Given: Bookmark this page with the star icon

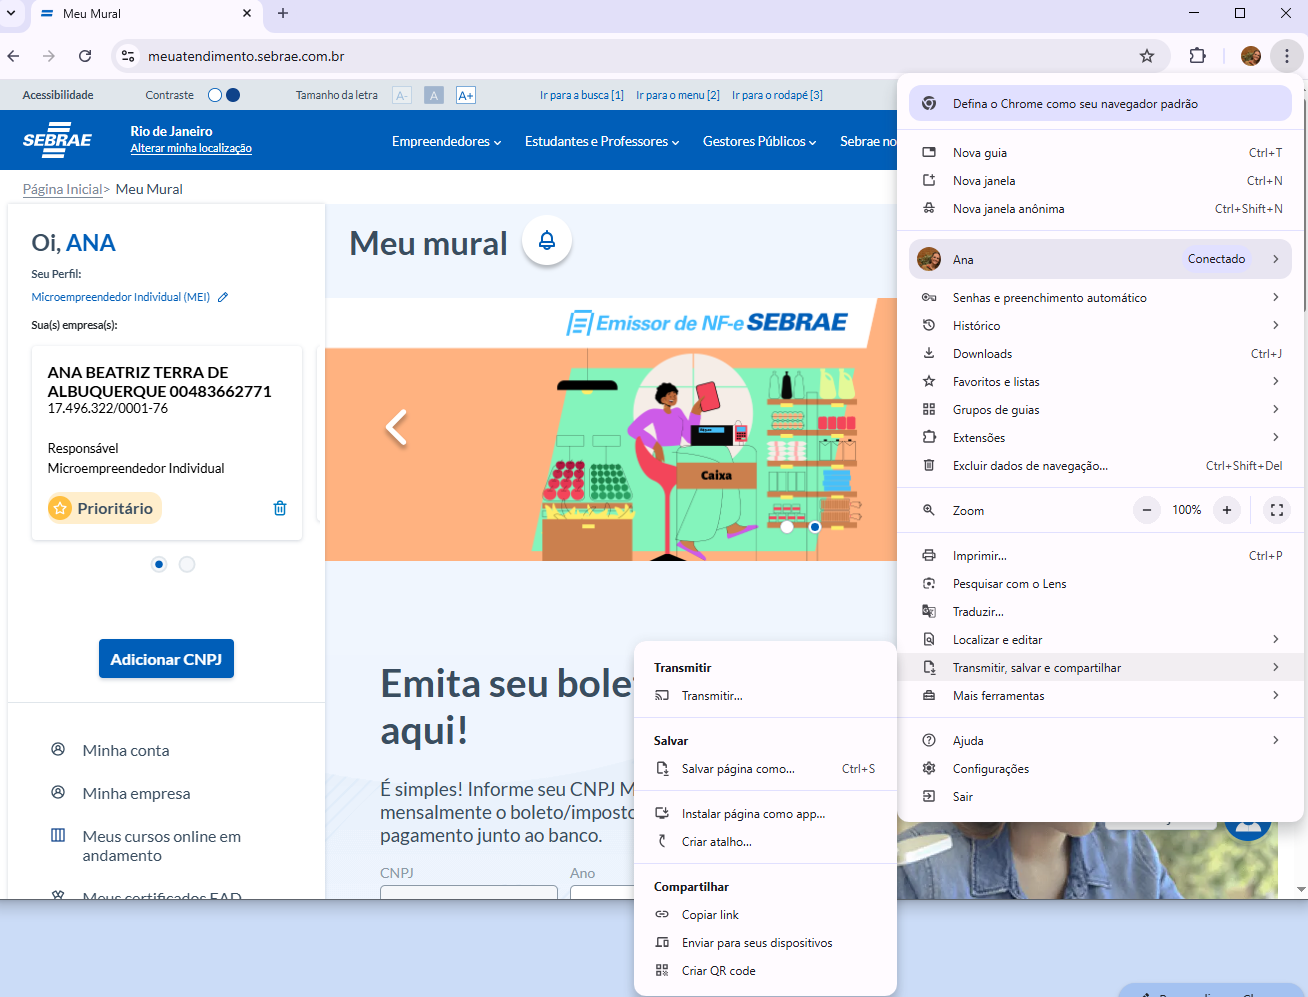Looking at the screenshot, I should click(1147, 56).
